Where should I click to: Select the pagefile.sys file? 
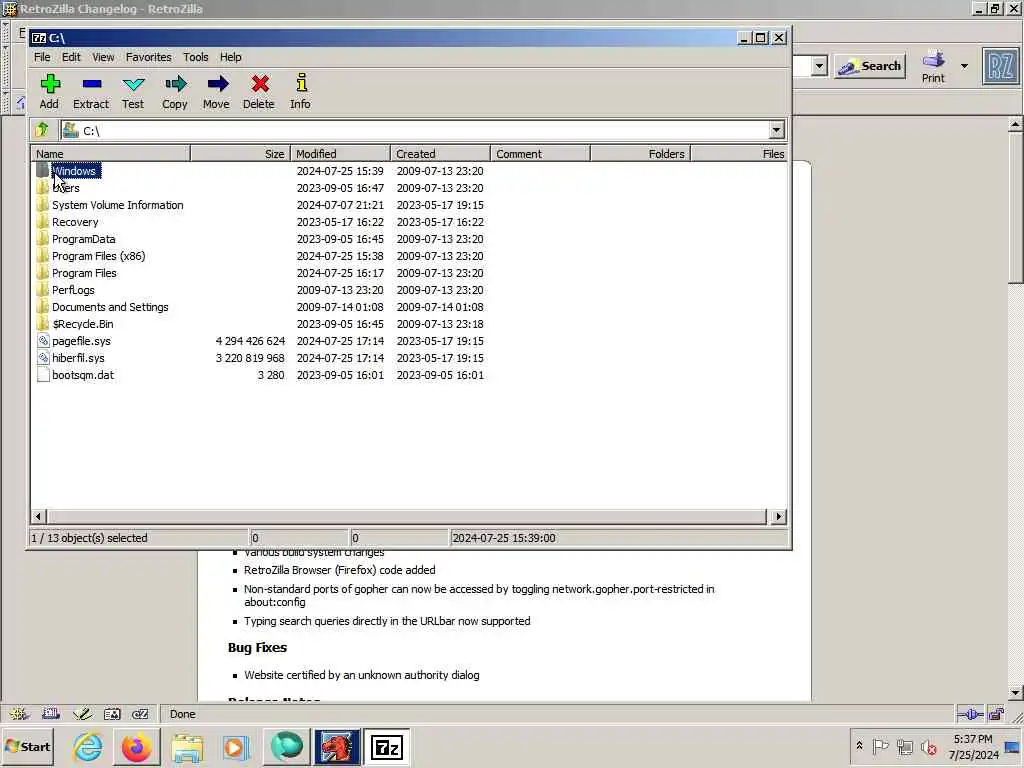pos(82,341)
